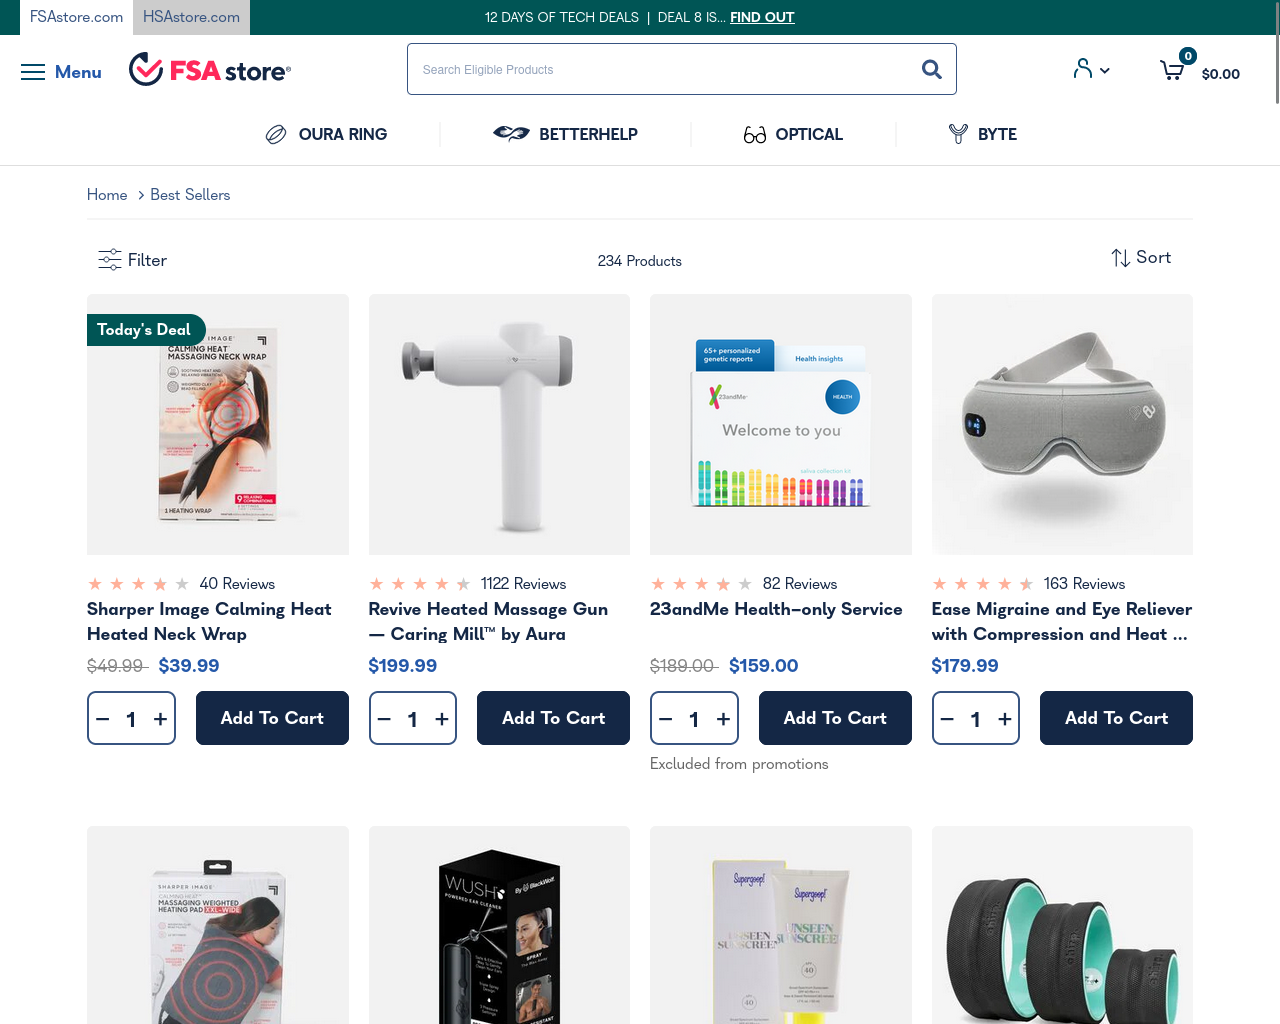Switch to the HSAstore.com tab

tap(191, 17)
